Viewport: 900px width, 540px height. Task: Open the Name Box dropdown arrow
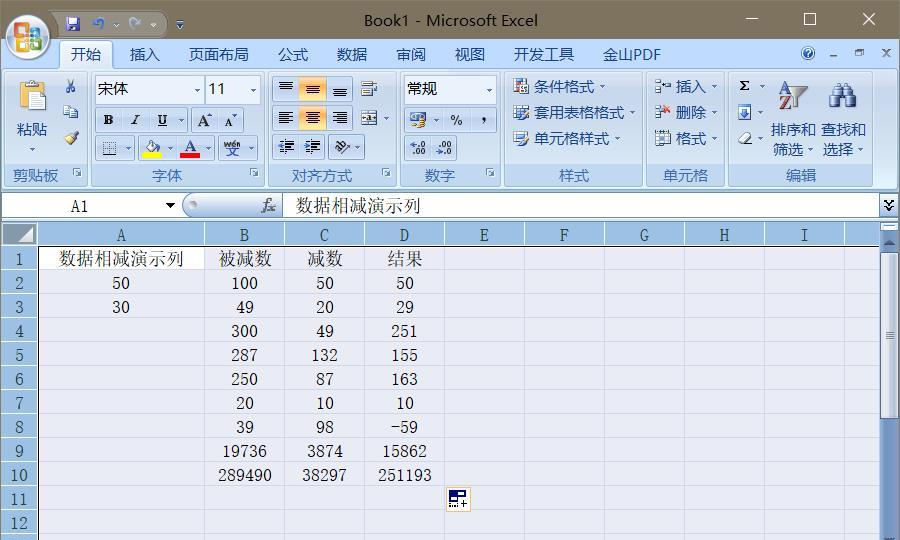click(170, 205)
